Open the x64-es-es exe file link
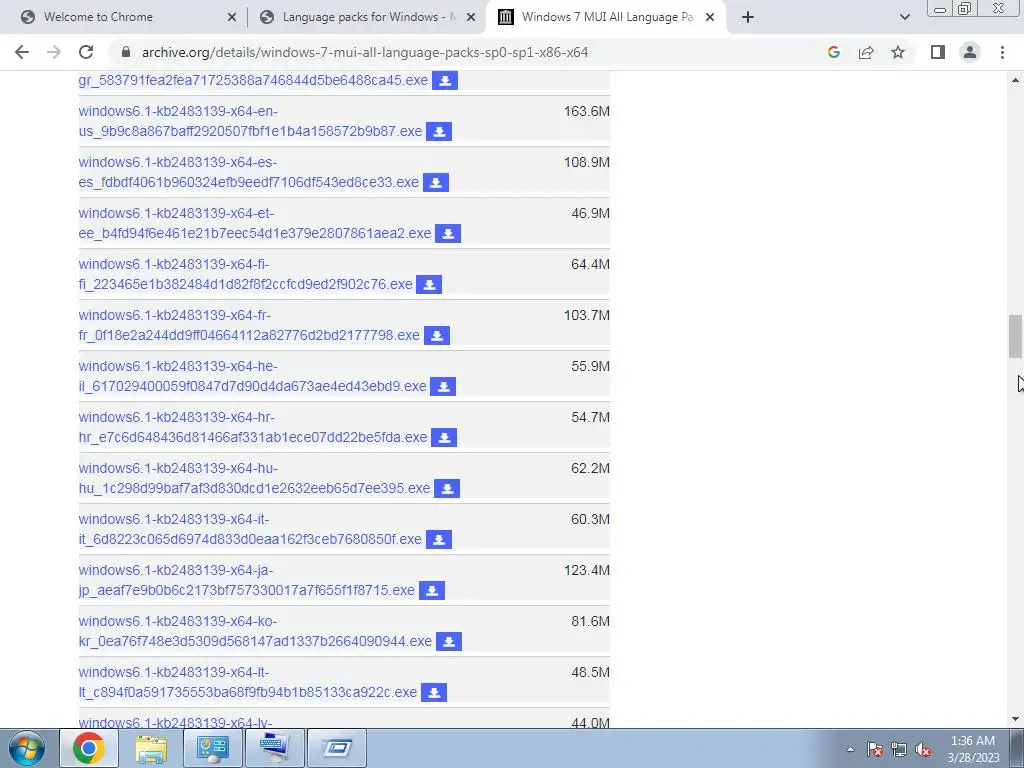 248,172
